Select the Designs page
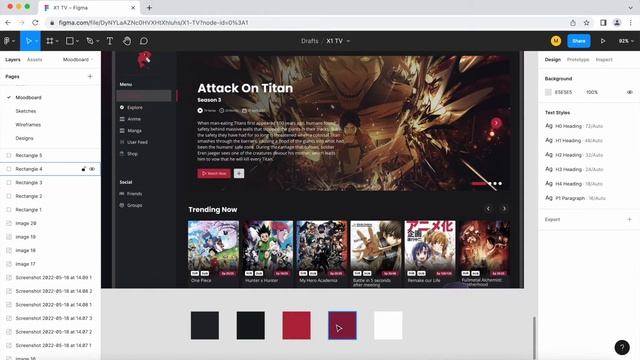 [24, 138]
